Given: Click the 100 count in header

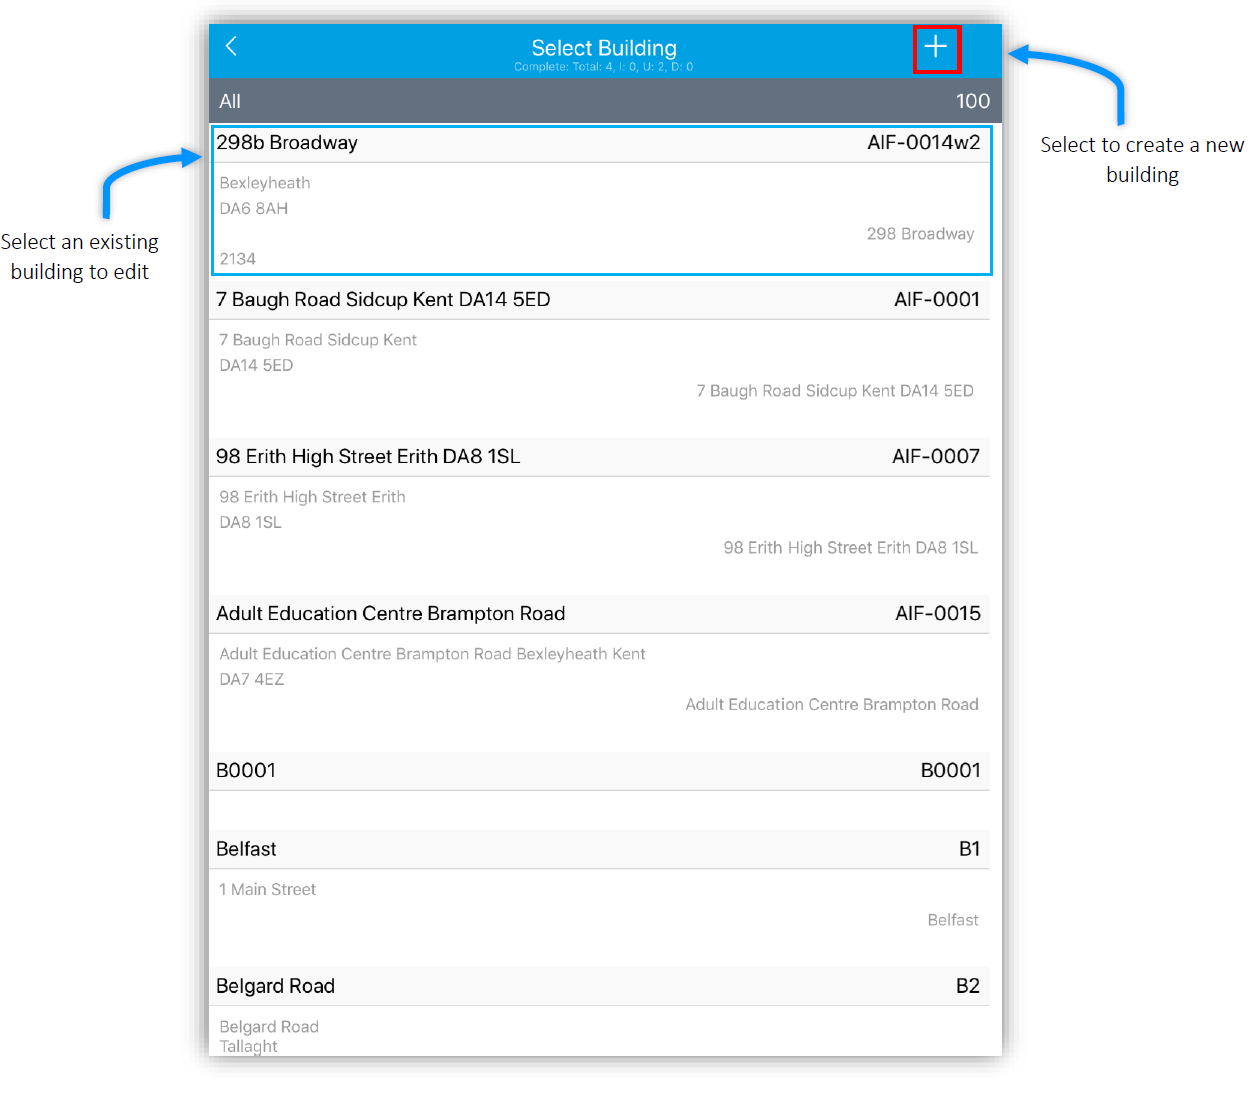Looking at the screenshot, I should click(x=972, y=101).
